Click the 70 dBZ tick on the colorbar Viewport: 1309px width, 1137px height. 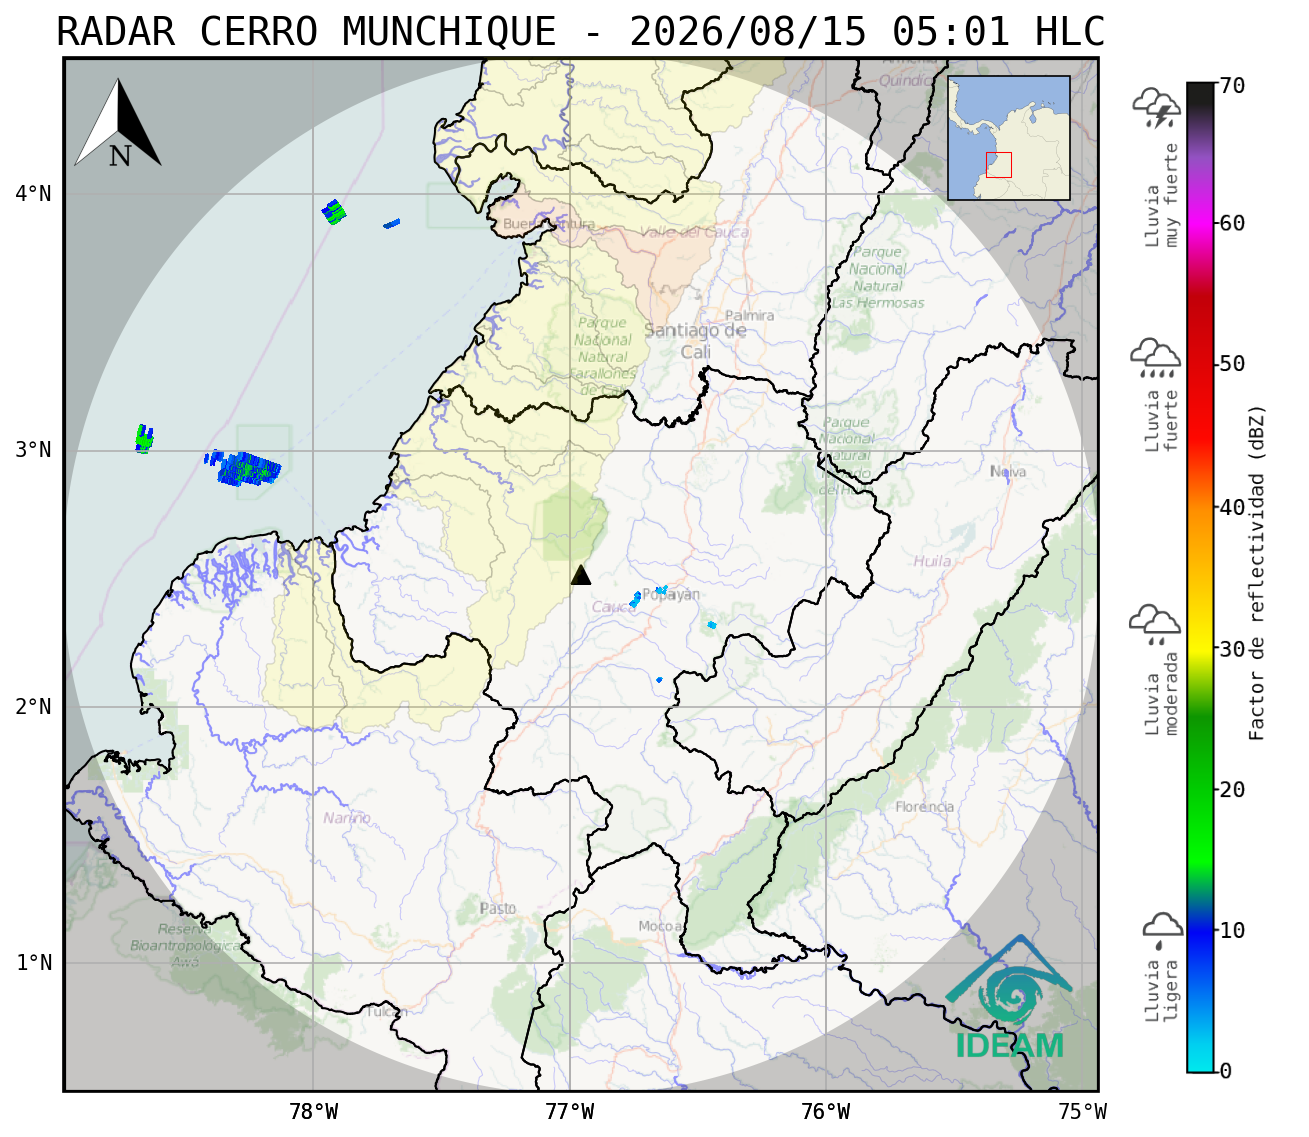[x=1231, y=86]
